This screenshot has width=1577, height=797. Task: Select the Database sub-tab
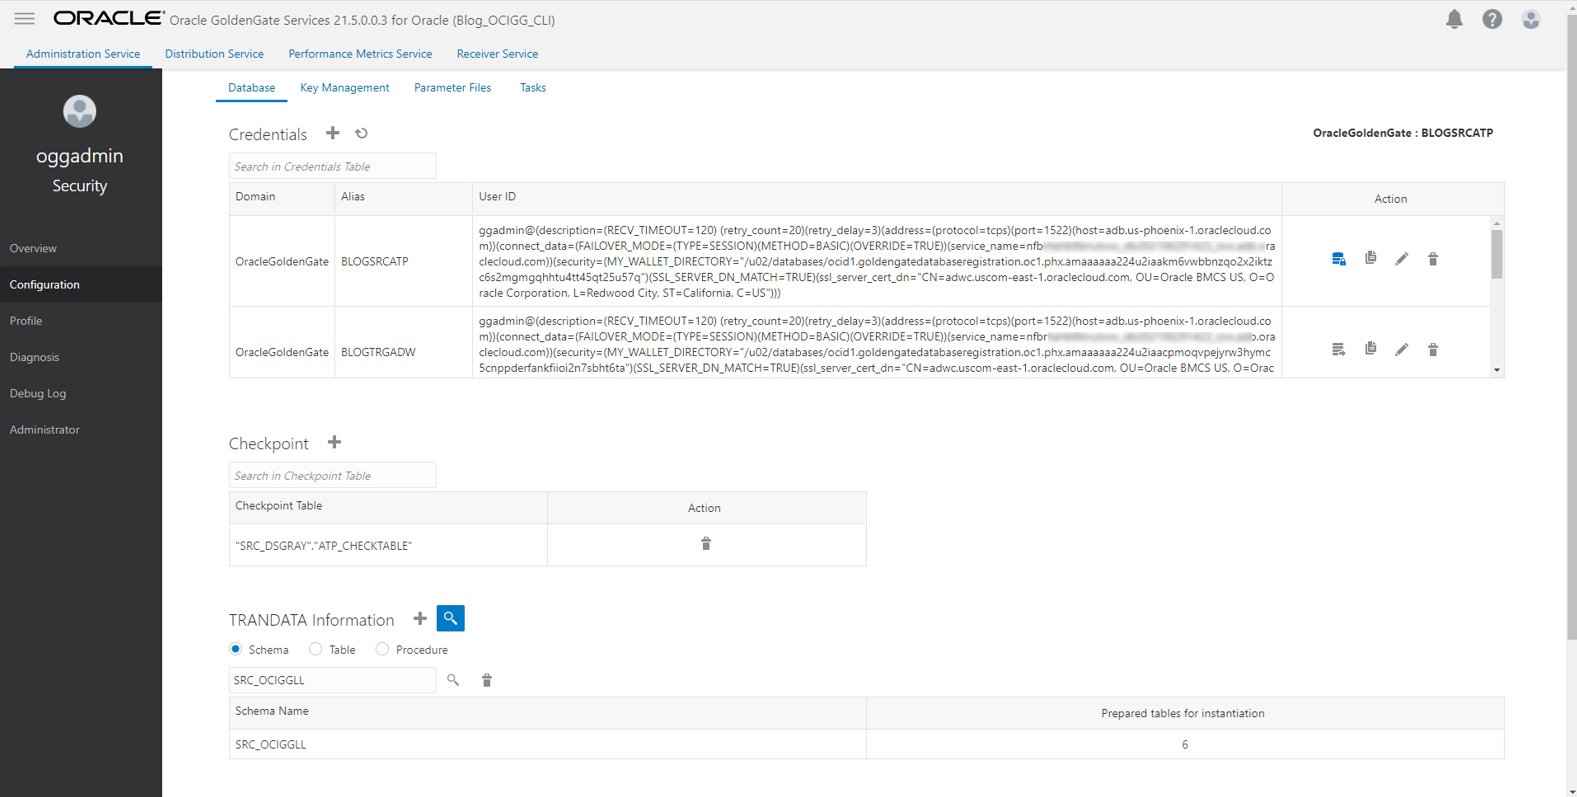coord(251,88)
